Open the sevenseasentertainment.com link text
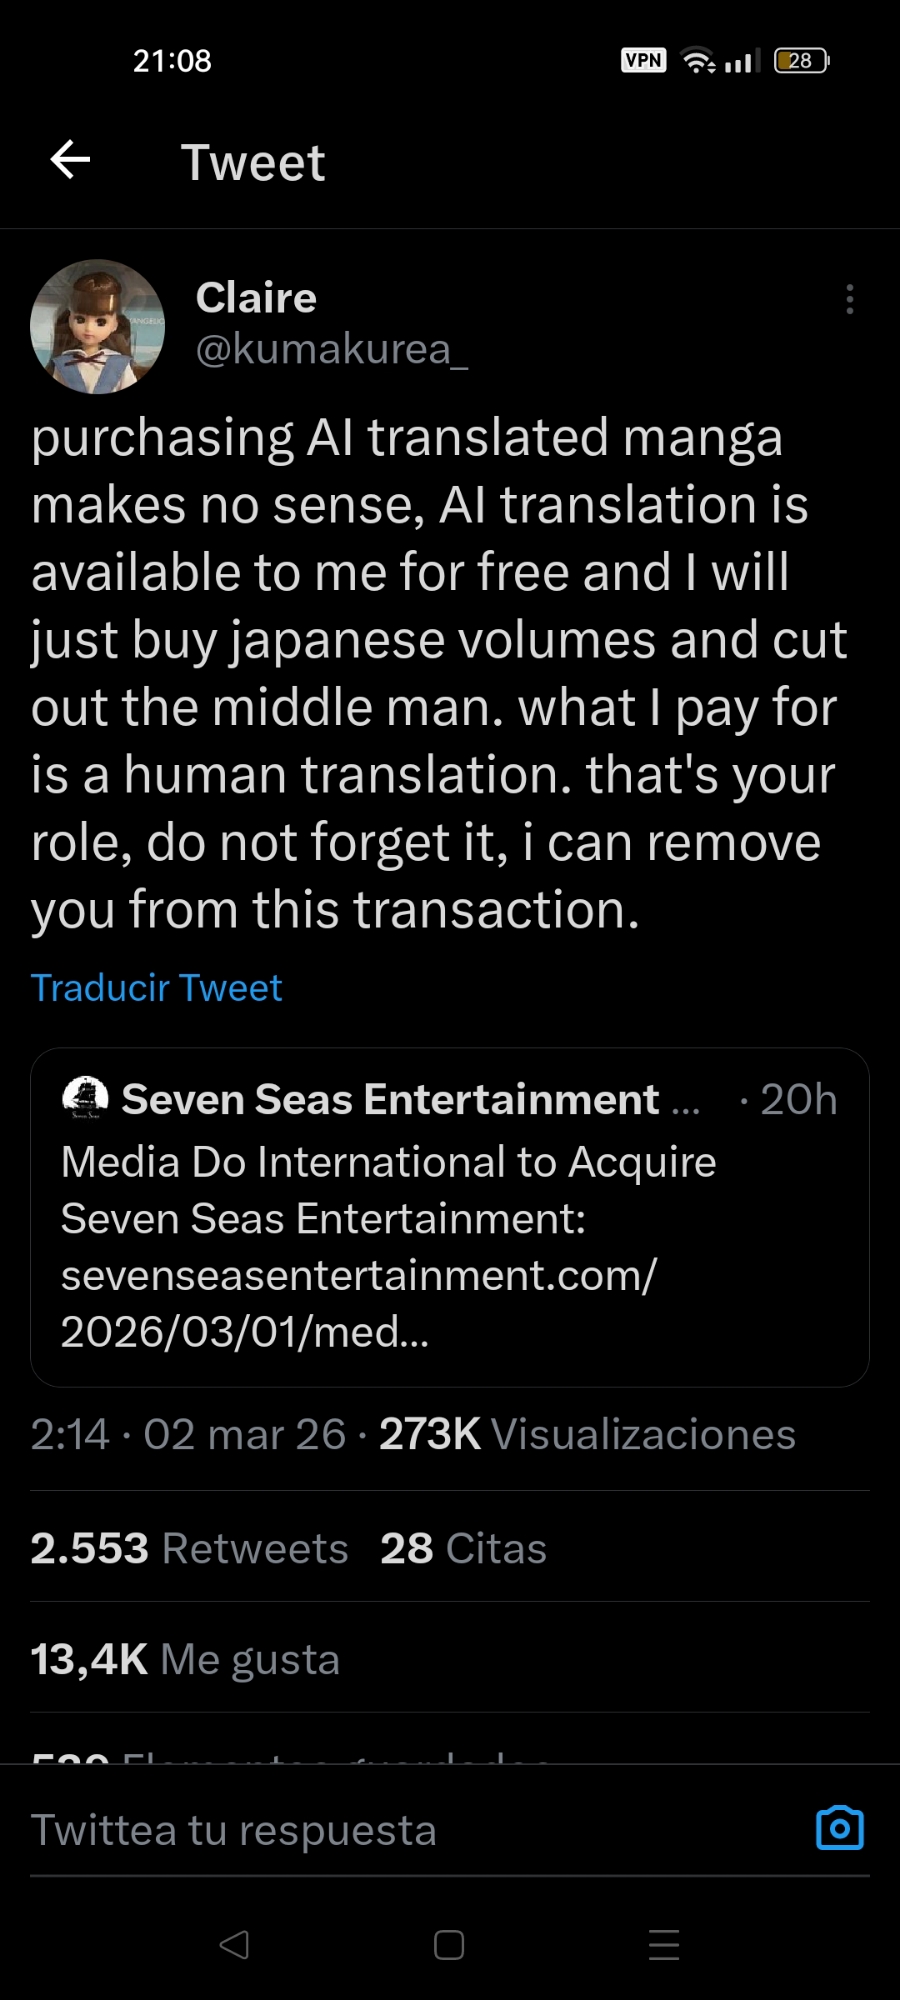Viewport: 900px width, 2000px height. [358, 1276]
